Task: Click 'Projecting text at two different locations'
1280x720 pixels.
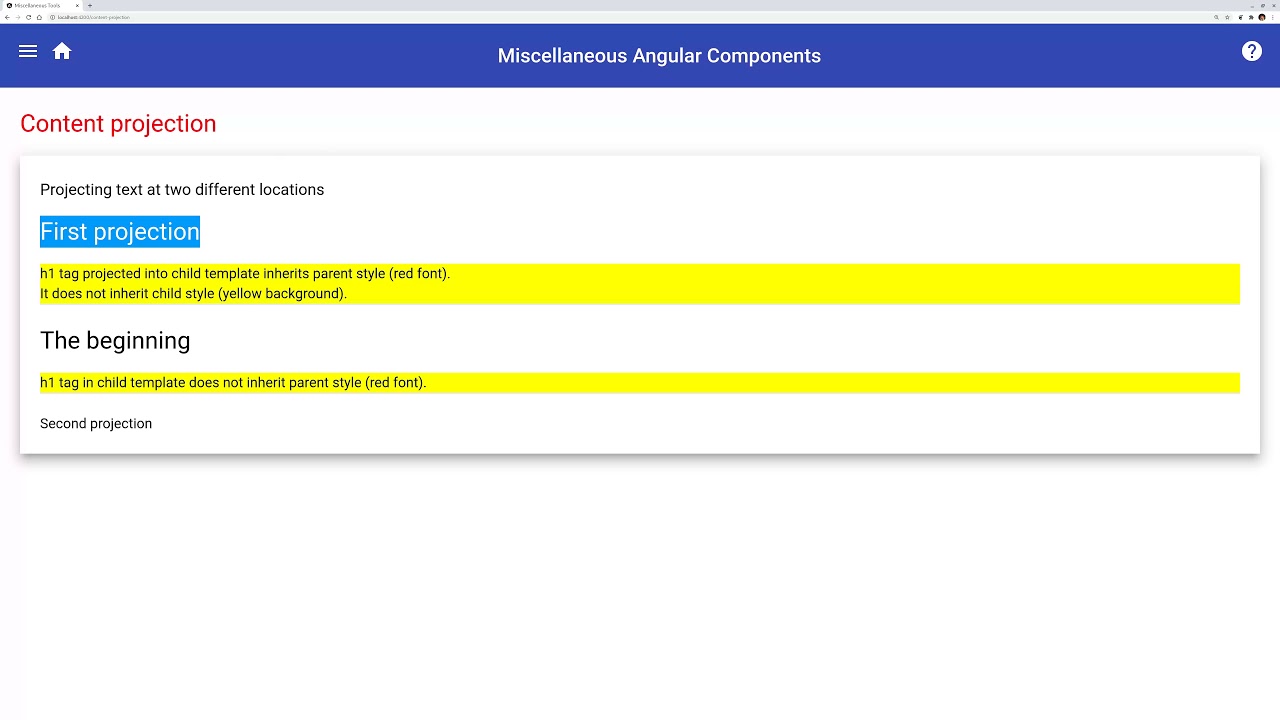Action: click(182, 190)
